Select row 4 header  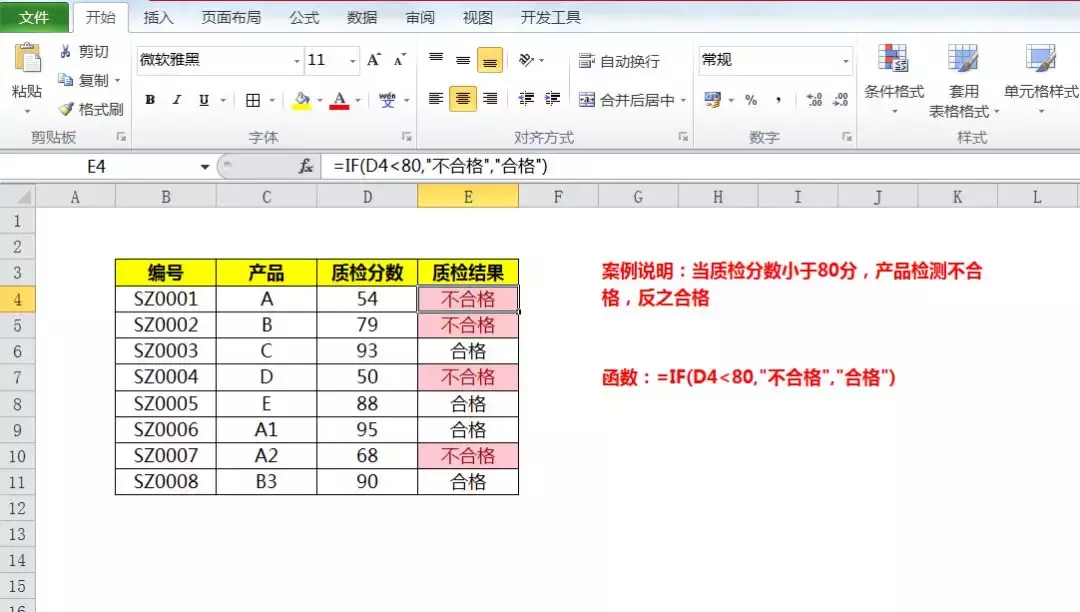pyautogui.click(x=18, y=299)
